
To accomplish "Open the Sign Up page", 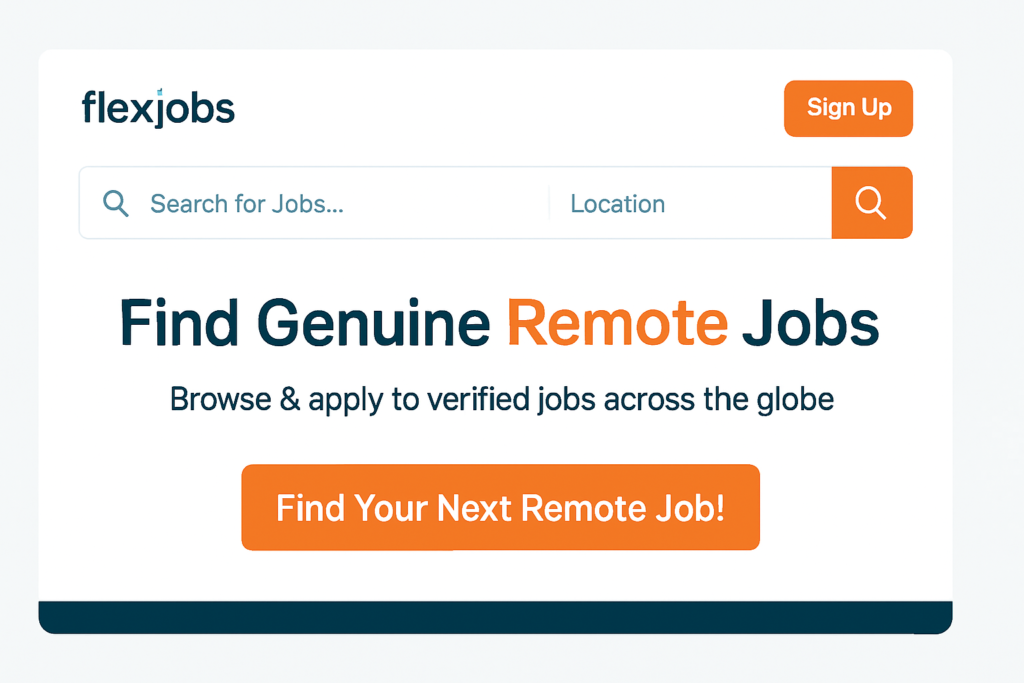I will click(848, 108).
